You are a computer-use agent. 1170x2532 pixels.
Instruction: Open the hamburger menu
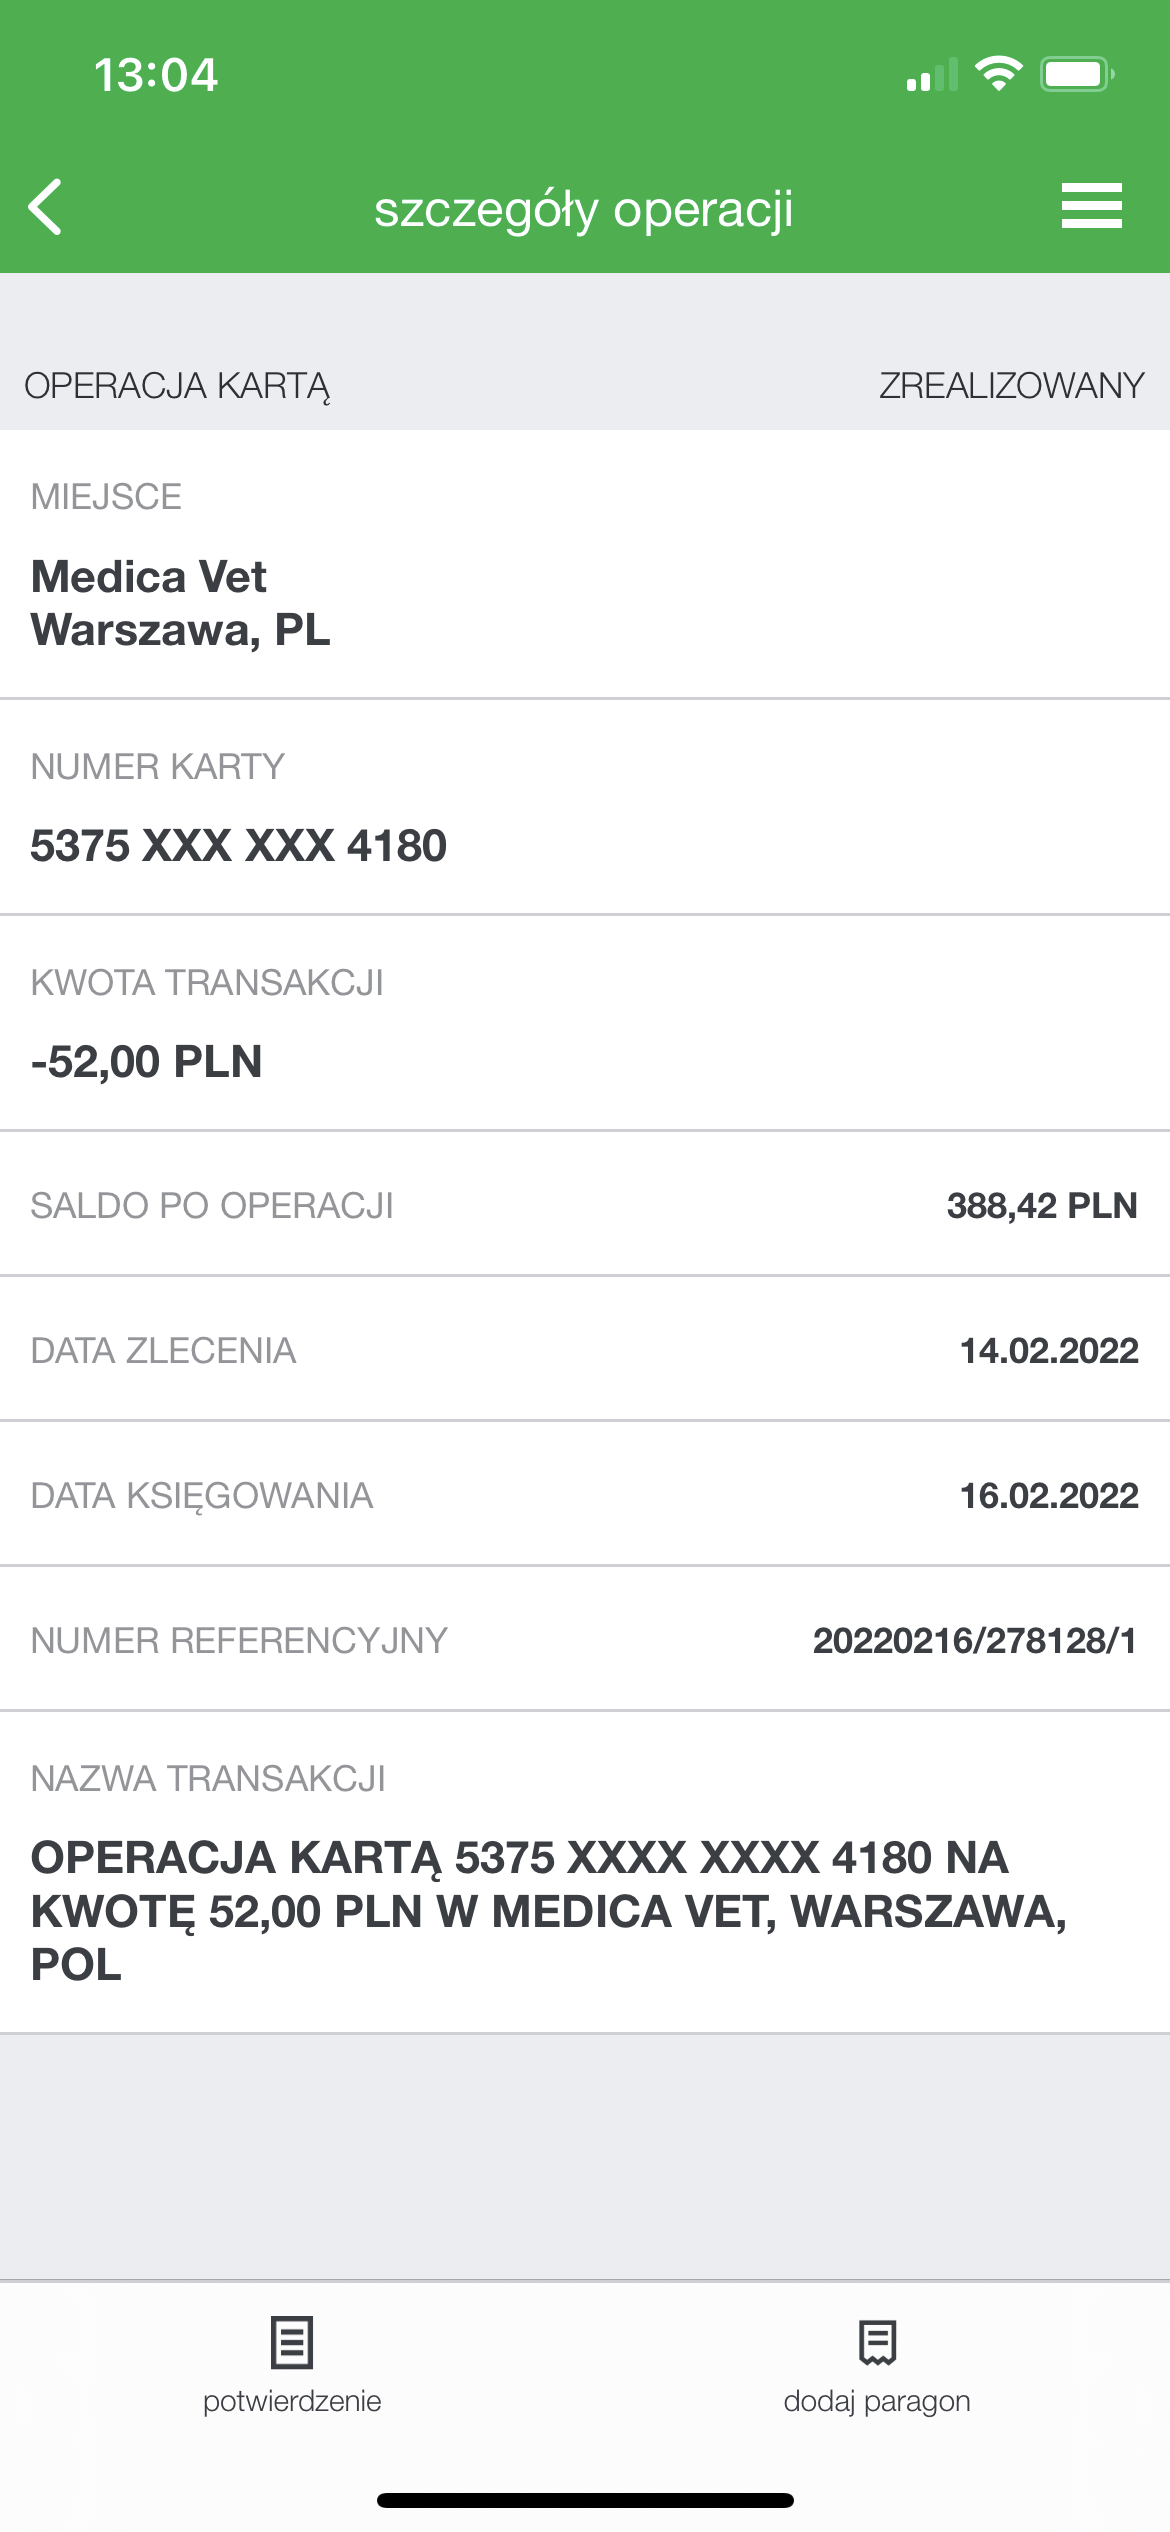[x=1091, y=206]
